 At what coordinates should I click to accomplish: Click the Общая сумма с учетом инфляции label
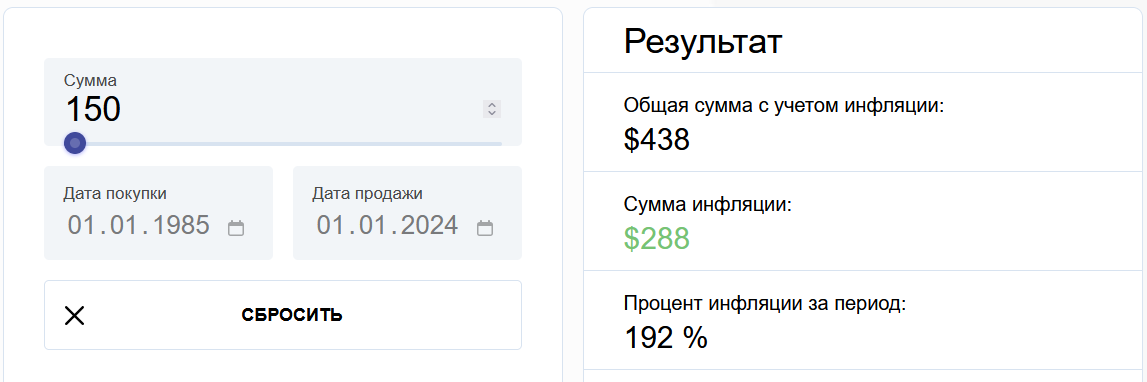785,106
